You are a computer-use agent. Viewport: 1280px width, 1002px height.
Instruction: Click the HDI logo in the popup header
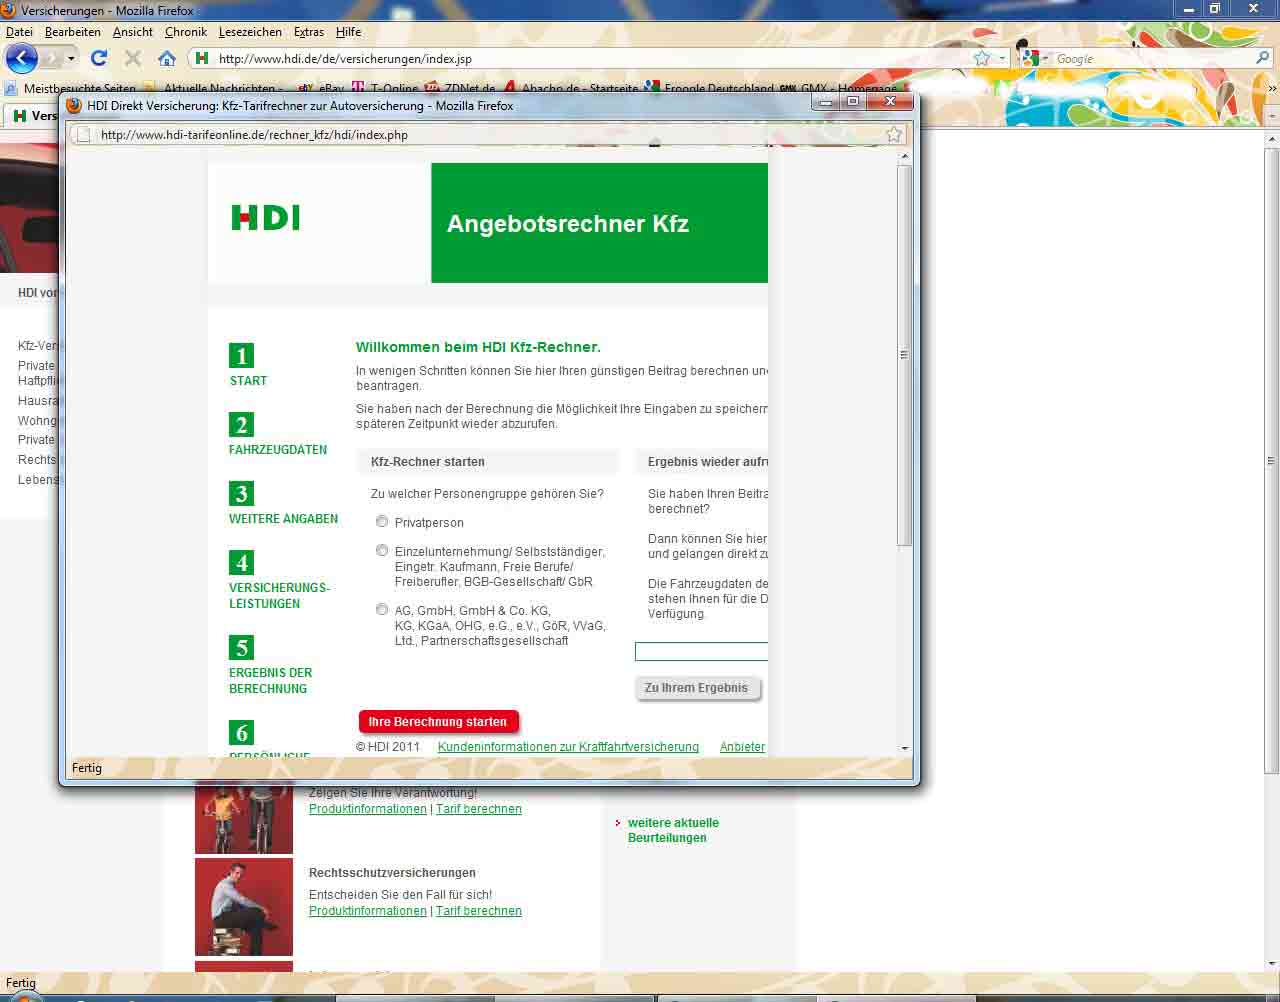266,217
